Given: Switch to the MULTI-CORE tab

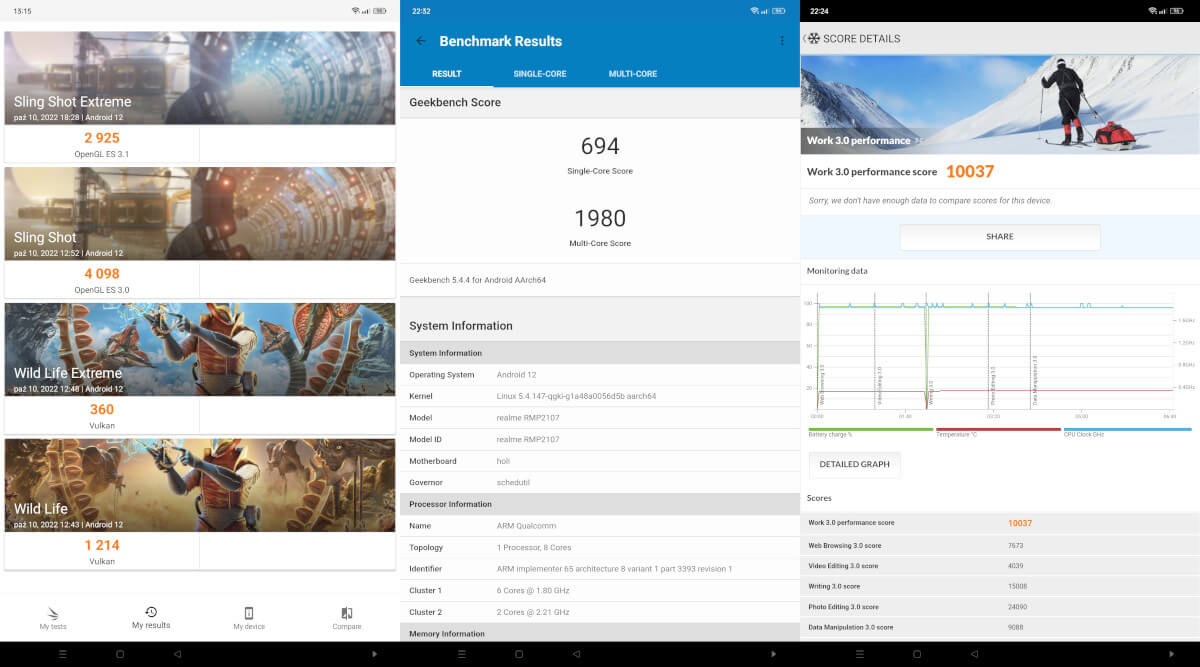Looking at the screenshot, I should (x=633, y=74).
